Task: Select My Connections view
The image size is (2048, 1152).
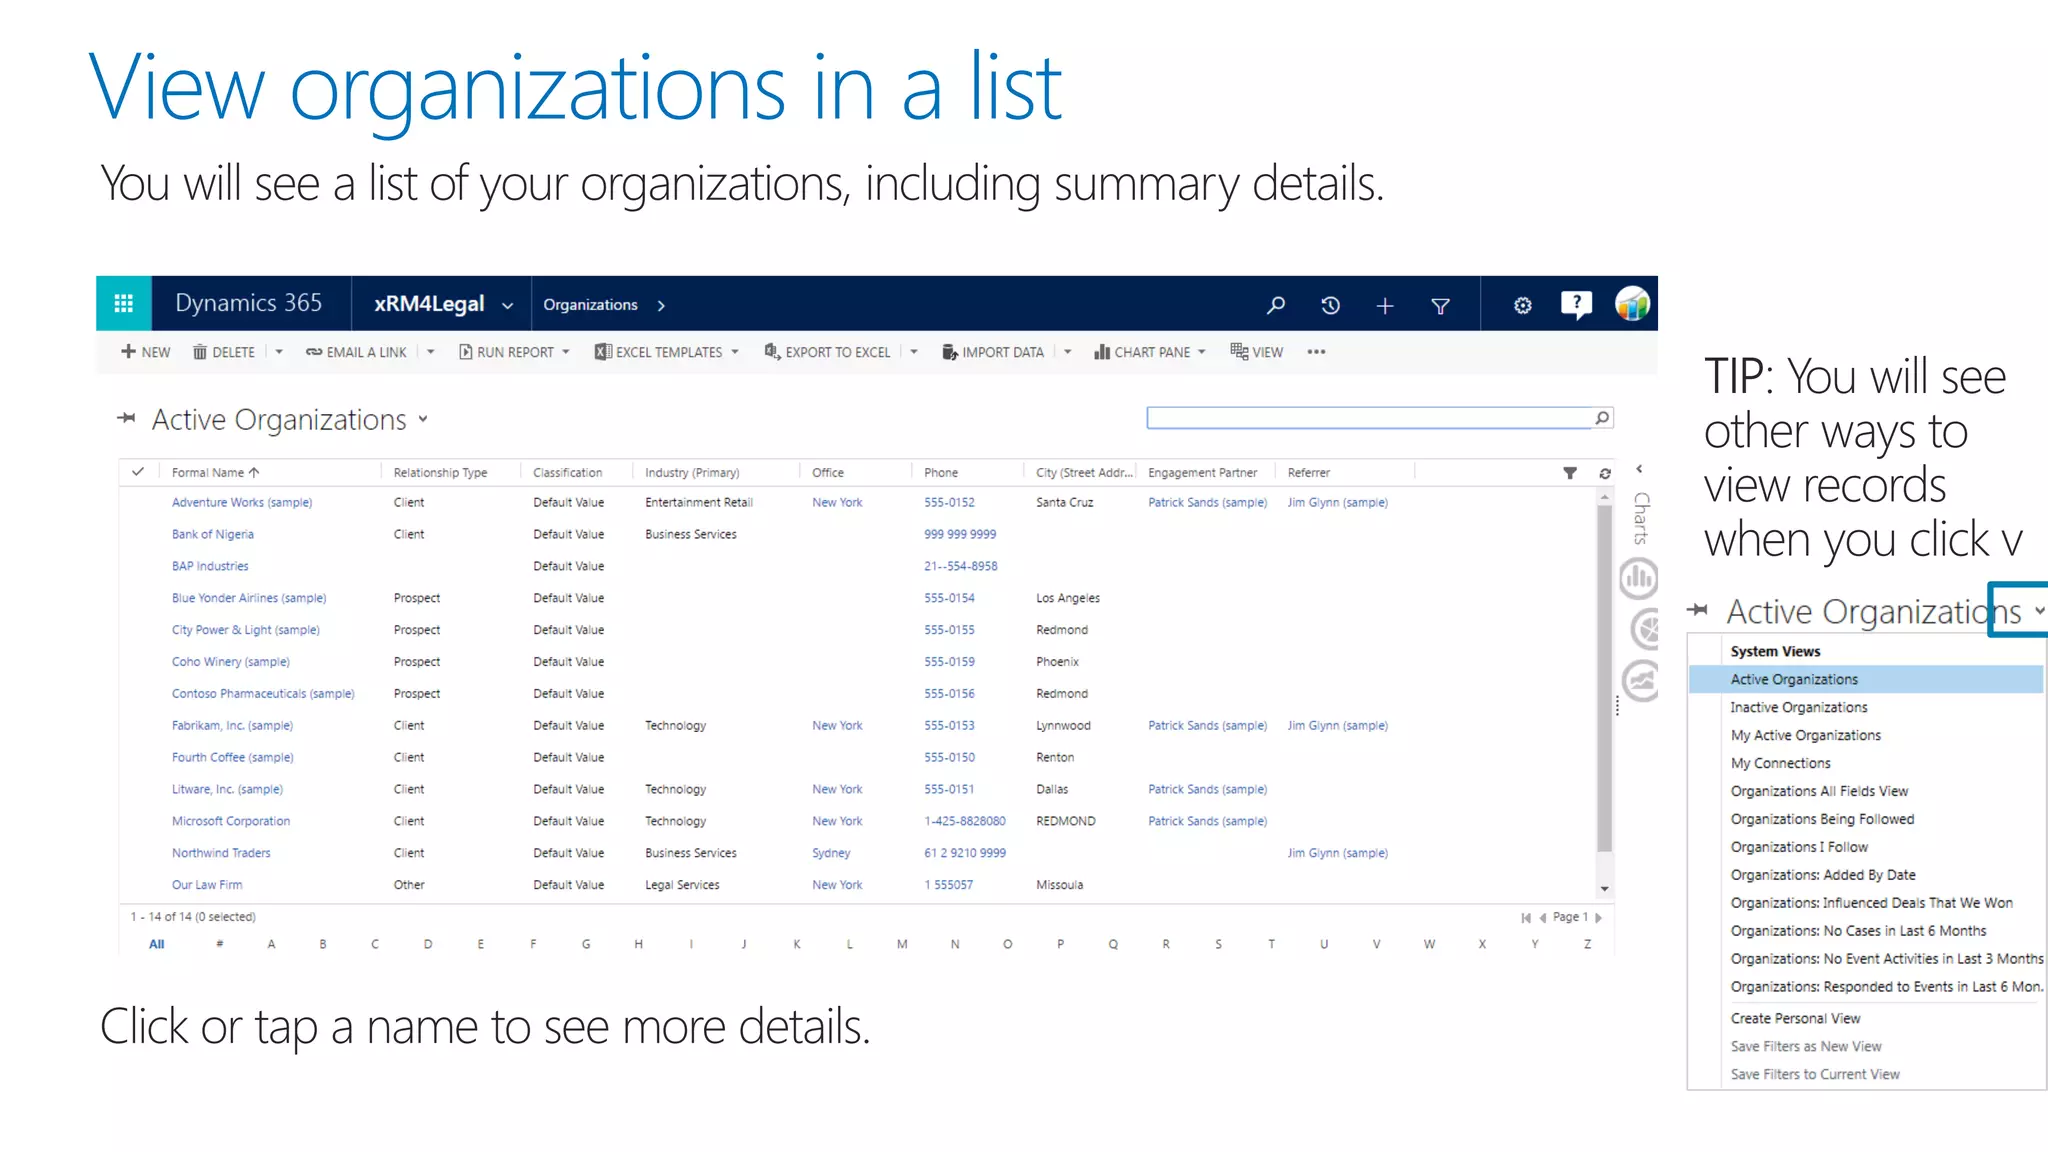Action: 1781,763
